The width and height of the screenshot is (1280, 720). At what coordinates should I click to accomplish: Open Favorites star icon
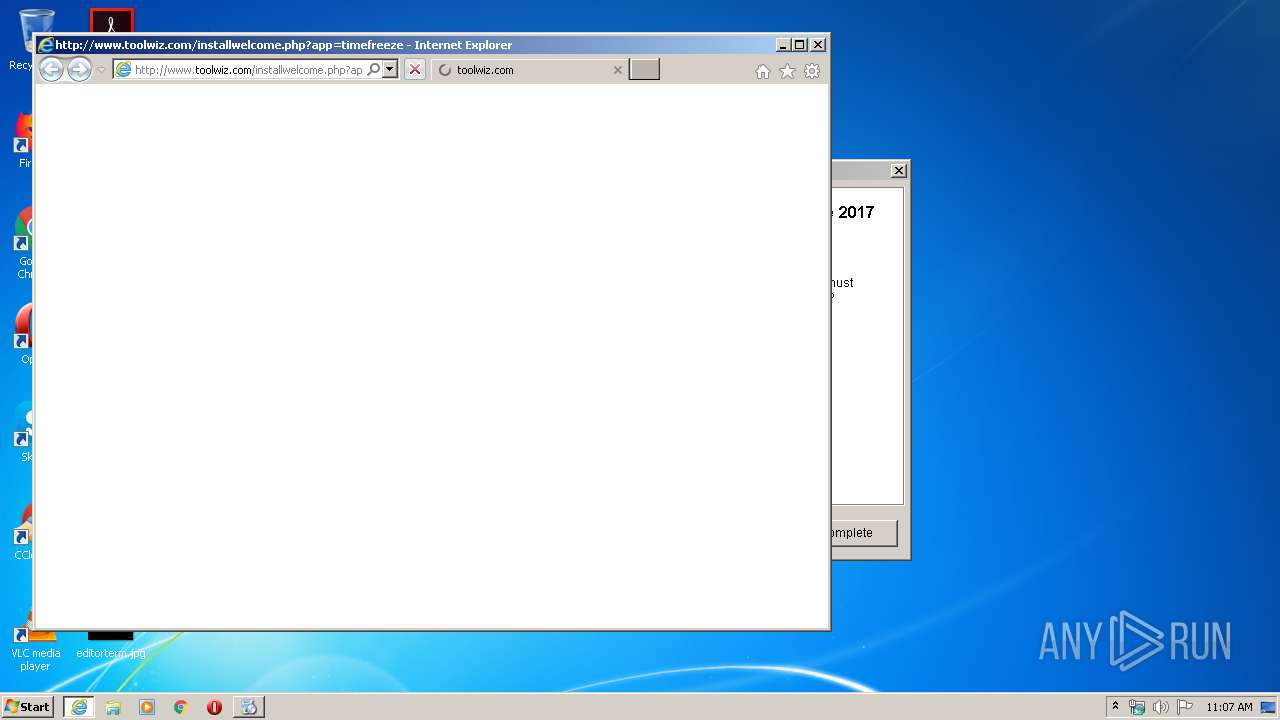[x=787, y=71]
